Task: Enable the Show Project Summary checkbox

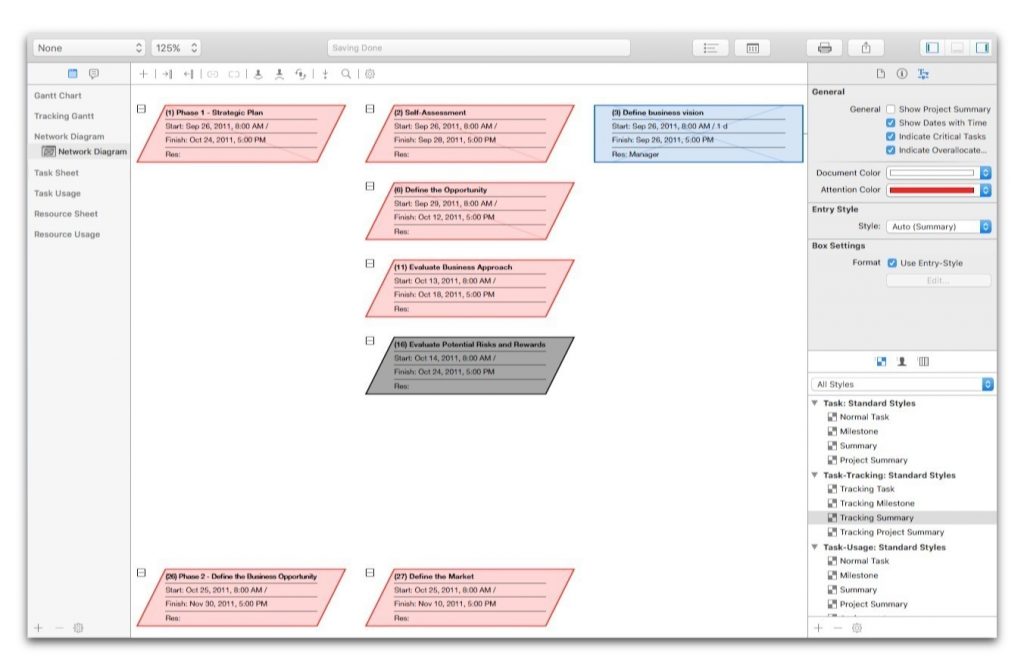Action: (x=890, y=109)
